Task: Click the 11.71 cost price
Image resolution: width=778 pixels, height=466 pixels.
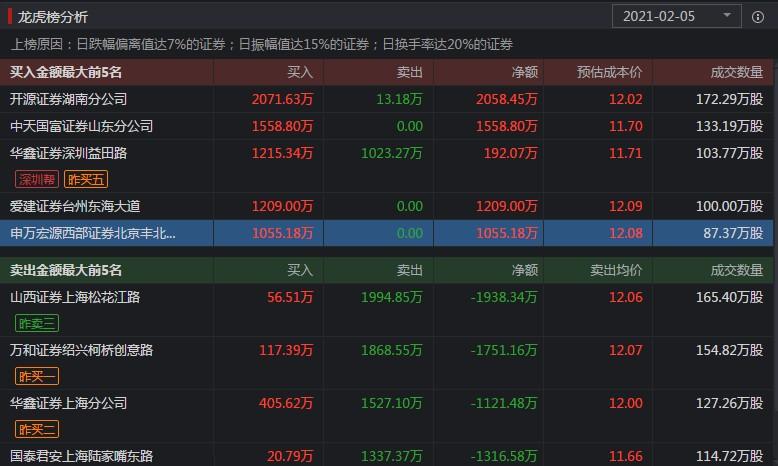Action: (x=626, y=153)
